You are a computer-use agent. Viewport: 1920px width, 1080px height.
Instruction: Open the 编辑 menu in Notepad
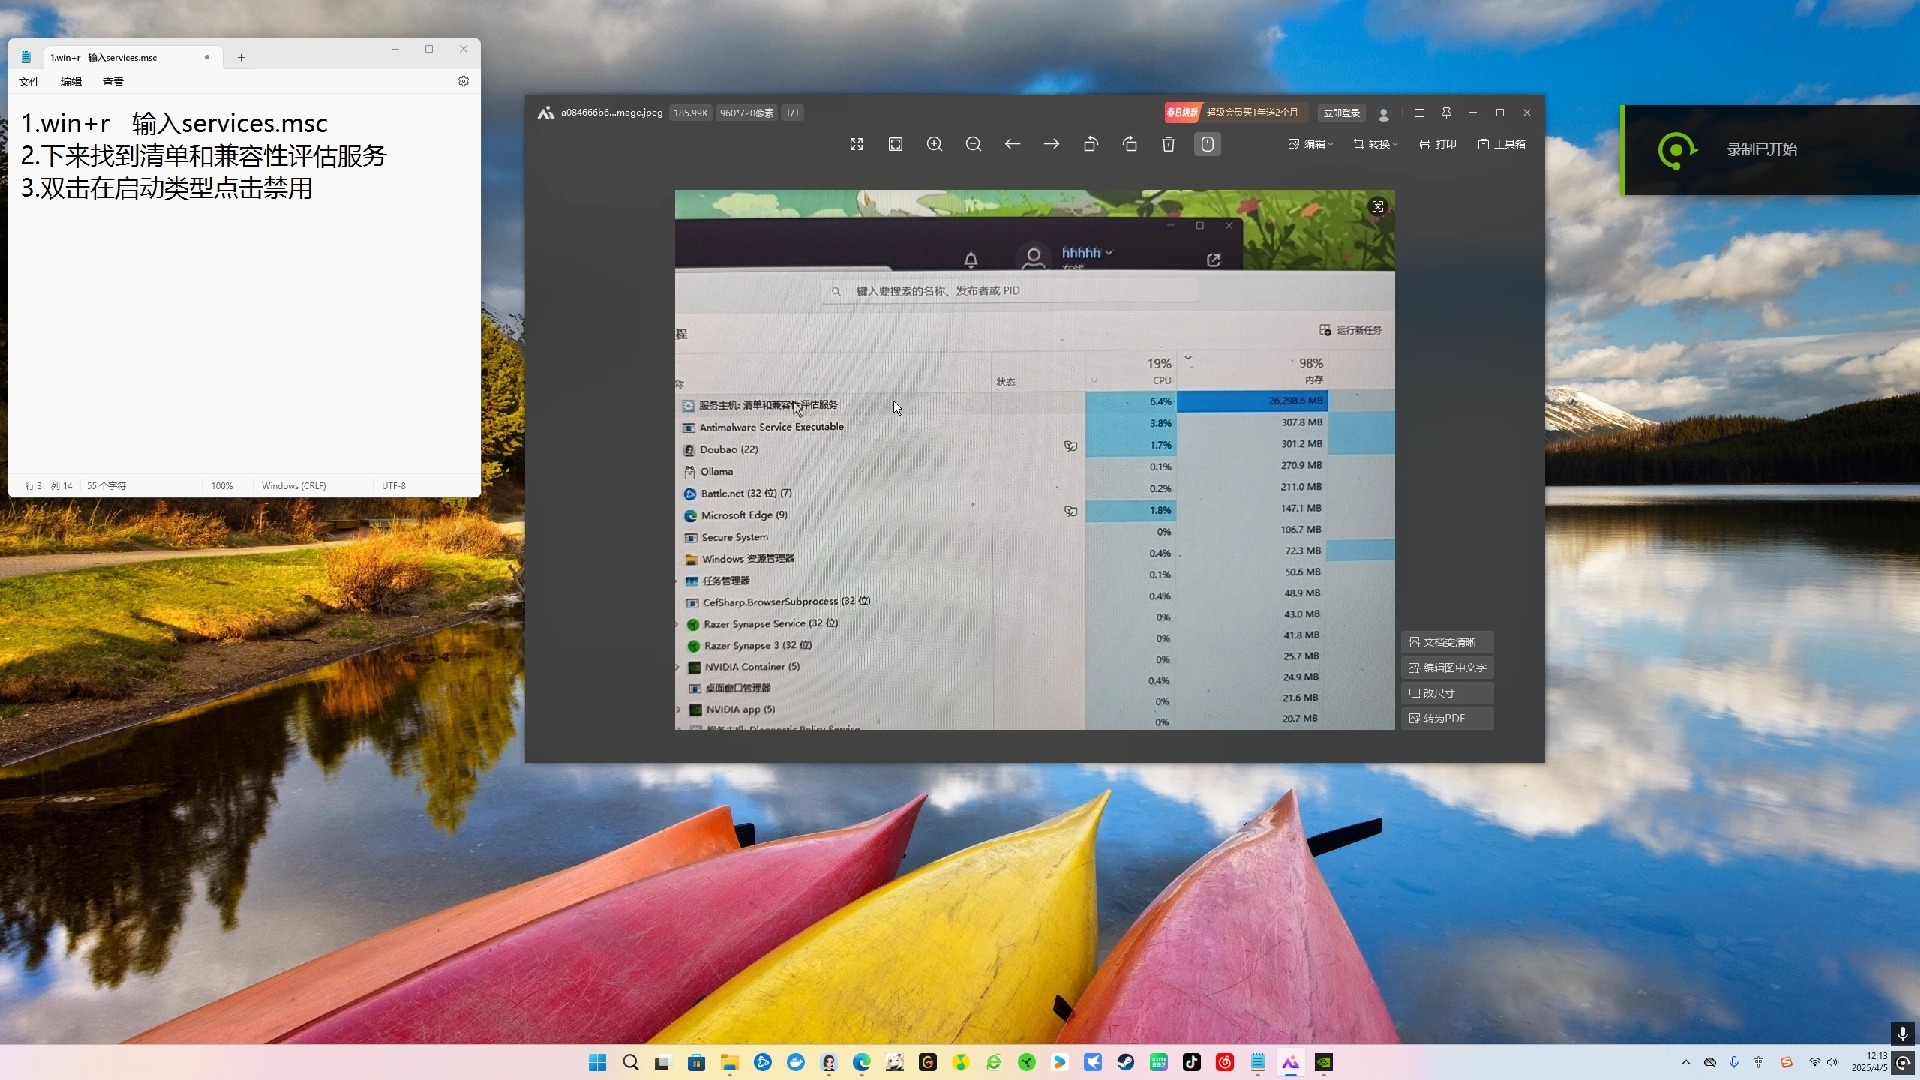point(71,82)
